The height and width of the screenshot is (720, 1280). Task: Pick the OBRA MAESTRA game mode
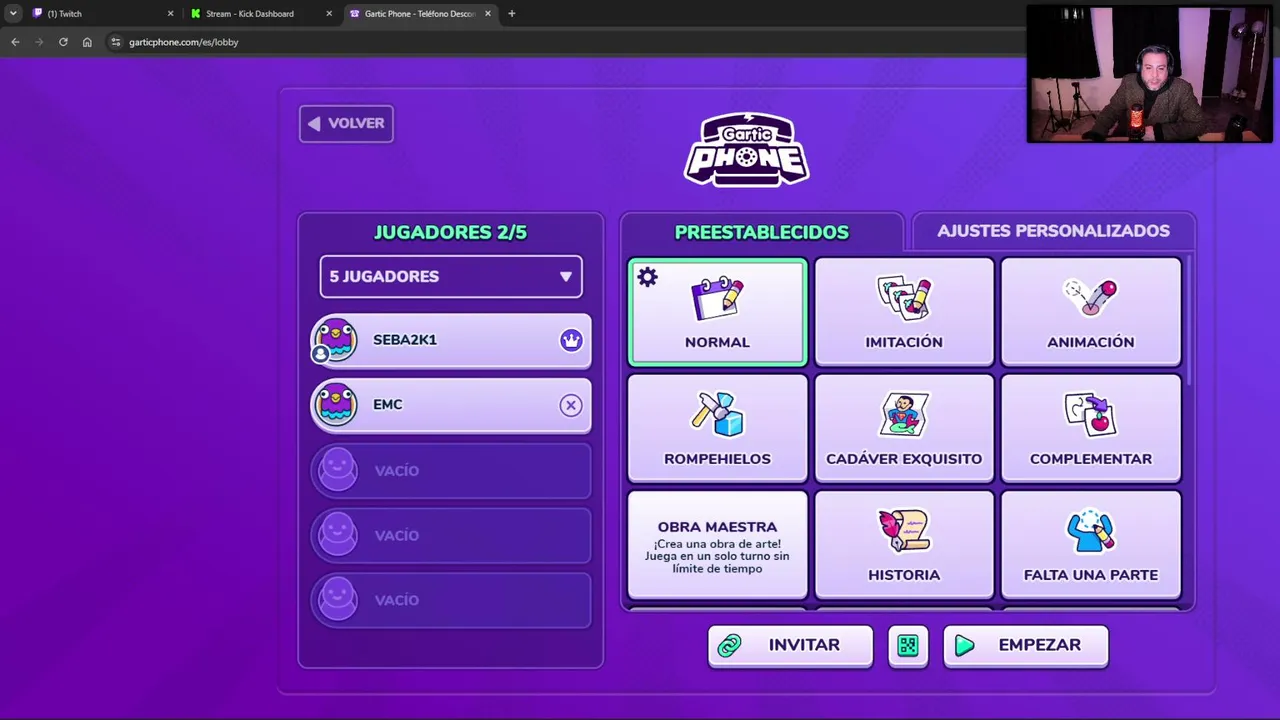point(717,546)
